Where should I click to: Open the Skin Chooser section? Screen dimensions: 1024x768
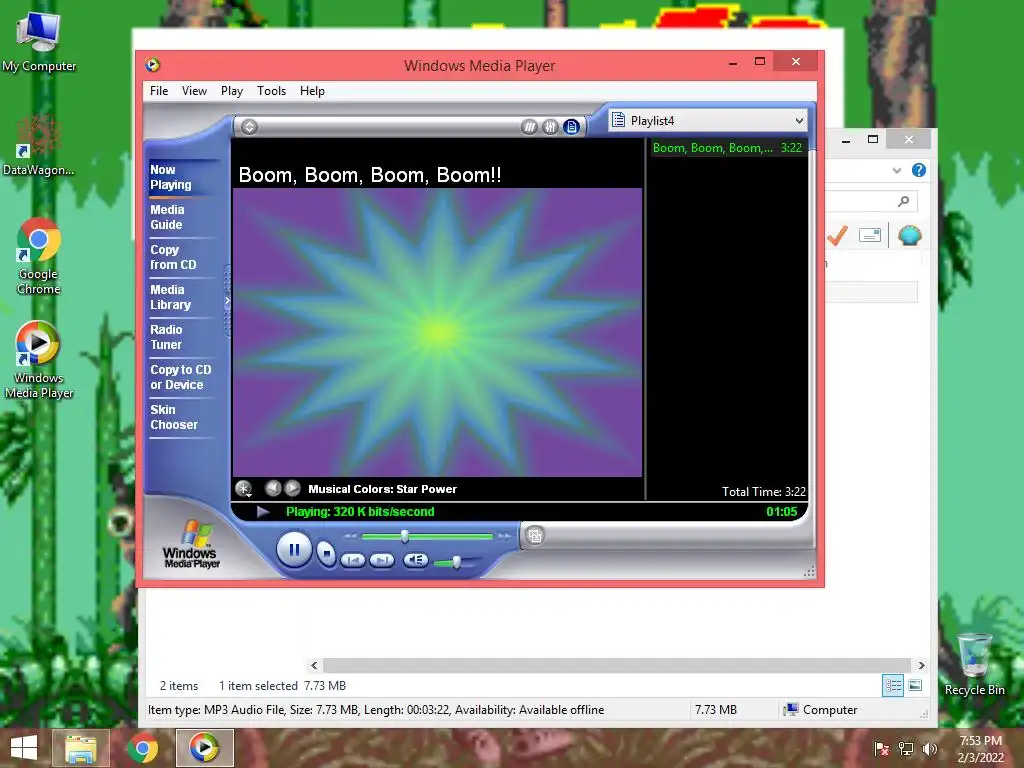pyautogui.click(x=174, y=417)
